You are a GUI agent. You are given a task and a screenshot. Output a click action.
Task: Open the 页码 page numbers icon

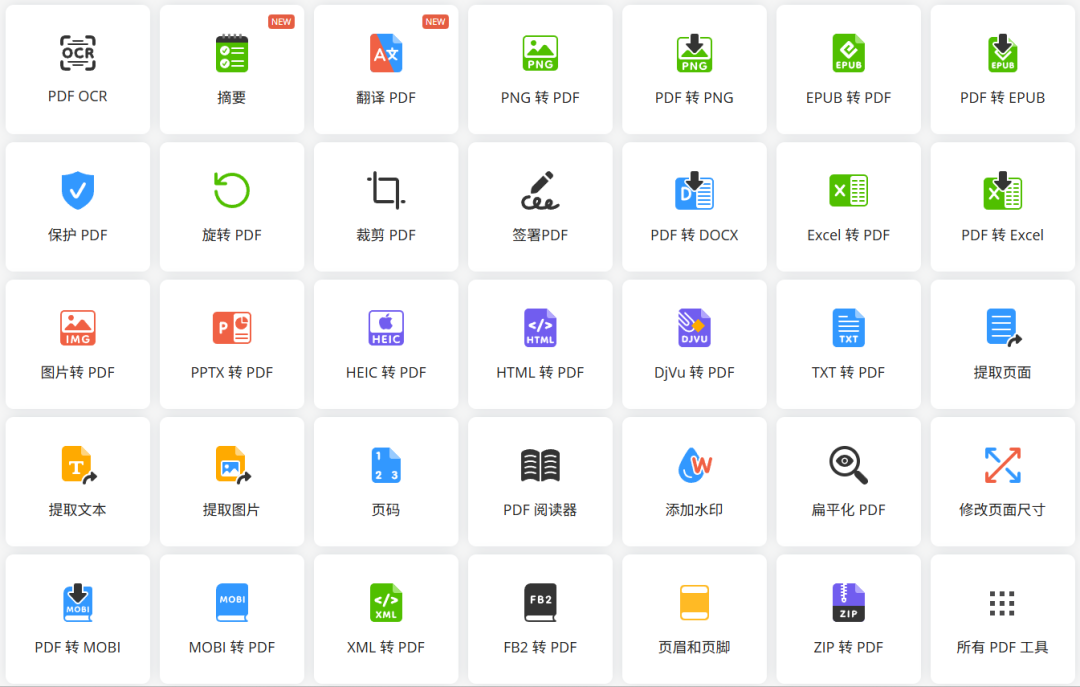[x=386, y=465]
